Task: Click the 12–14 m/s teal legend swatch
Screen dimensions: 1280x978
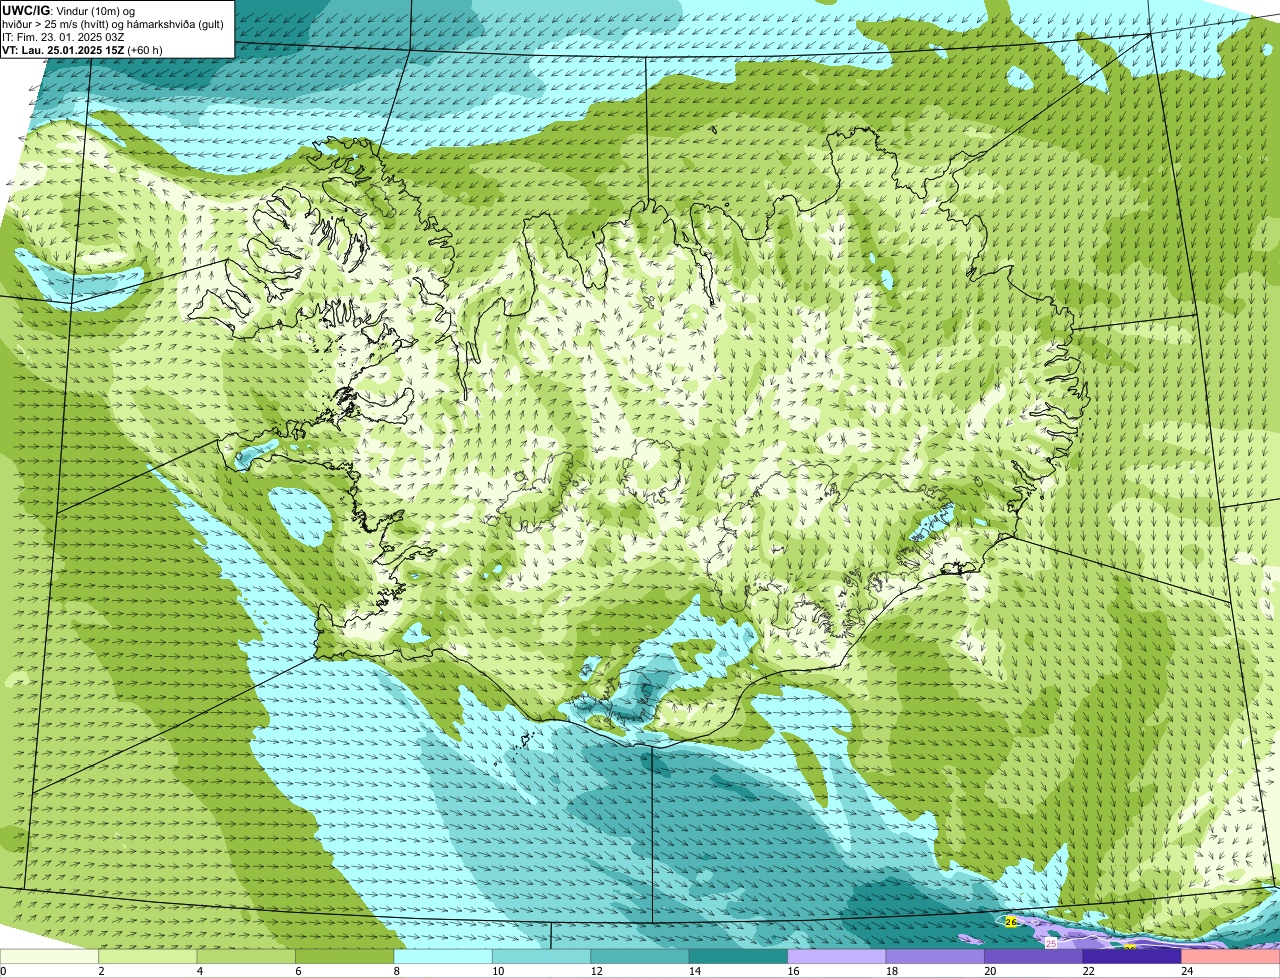Action: pos(640,956)
